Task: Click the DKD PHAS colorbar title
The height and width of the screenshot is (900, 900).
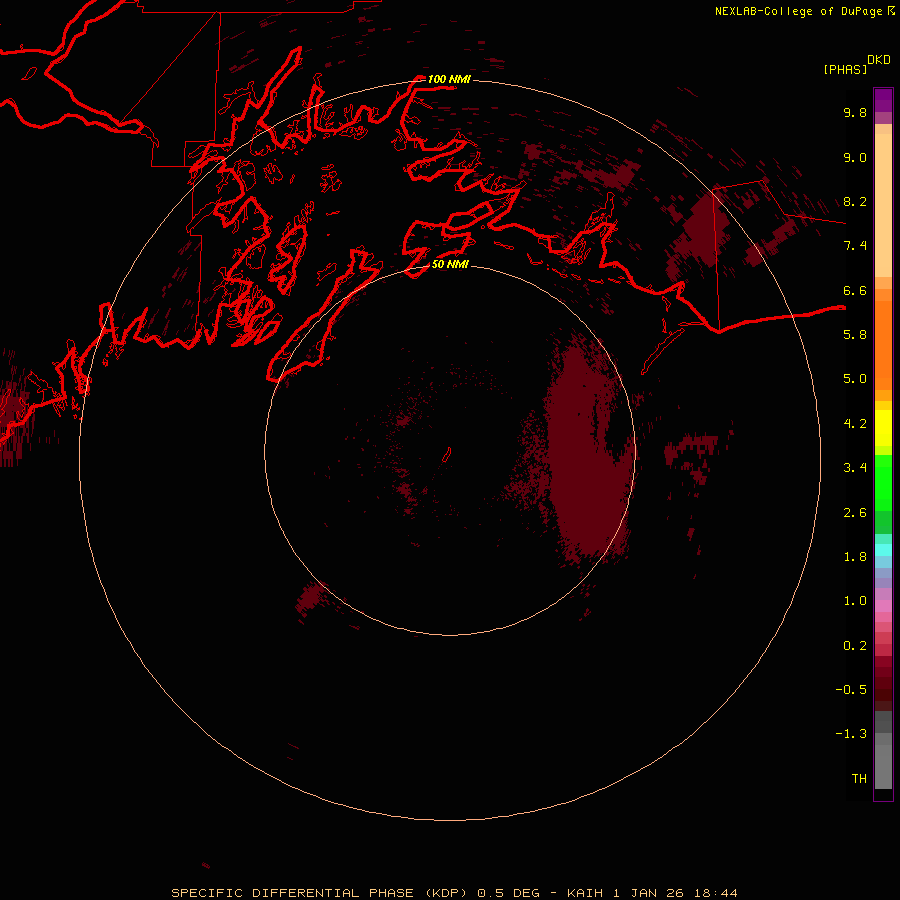Action: pos(857,64)
